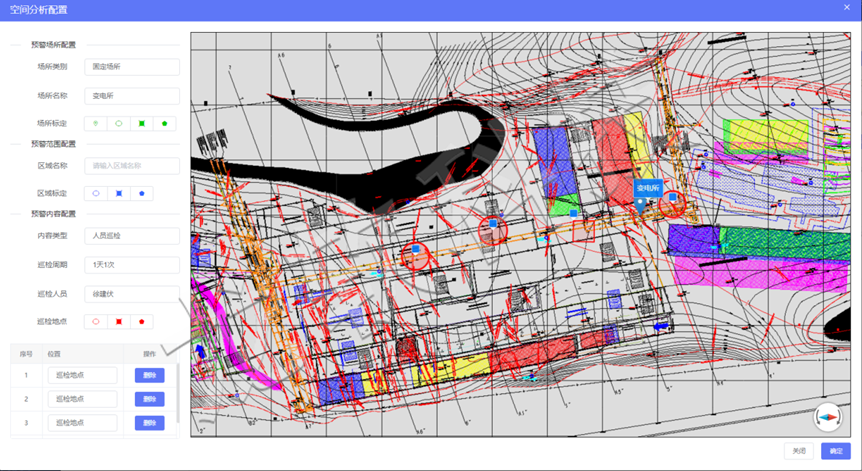
Task: Click the map compass rotation control
Action: coord(829,417)
